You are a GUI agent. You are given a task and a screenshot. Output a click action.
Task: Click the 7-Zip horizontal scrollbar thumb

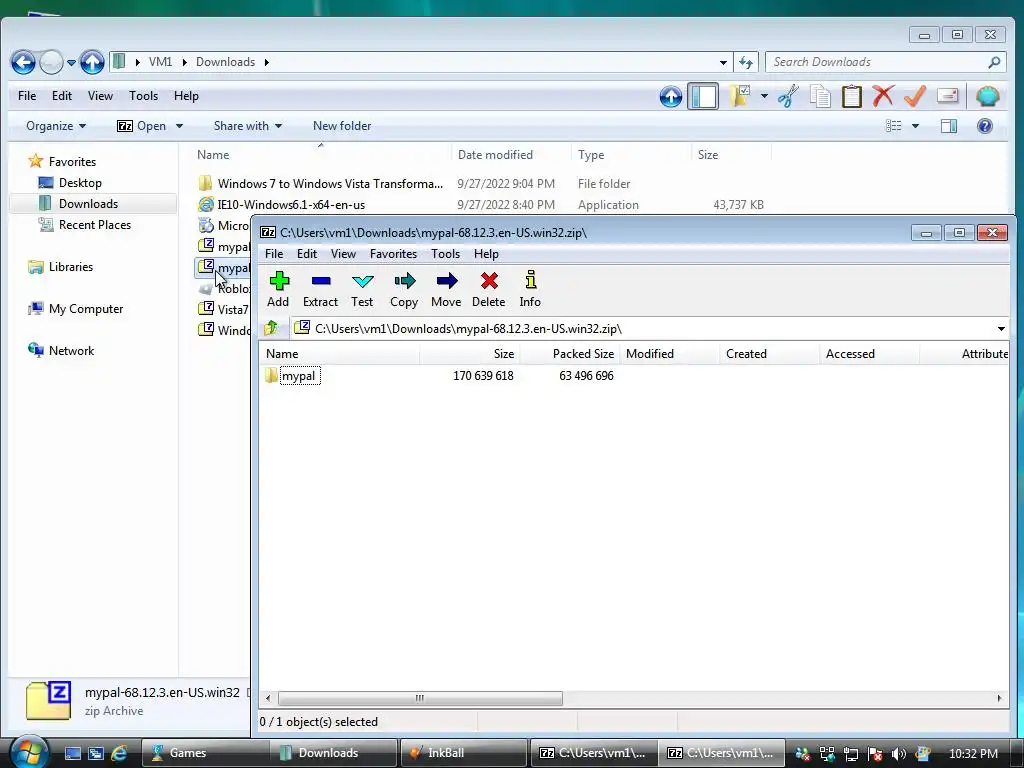[x=420, y=698]
